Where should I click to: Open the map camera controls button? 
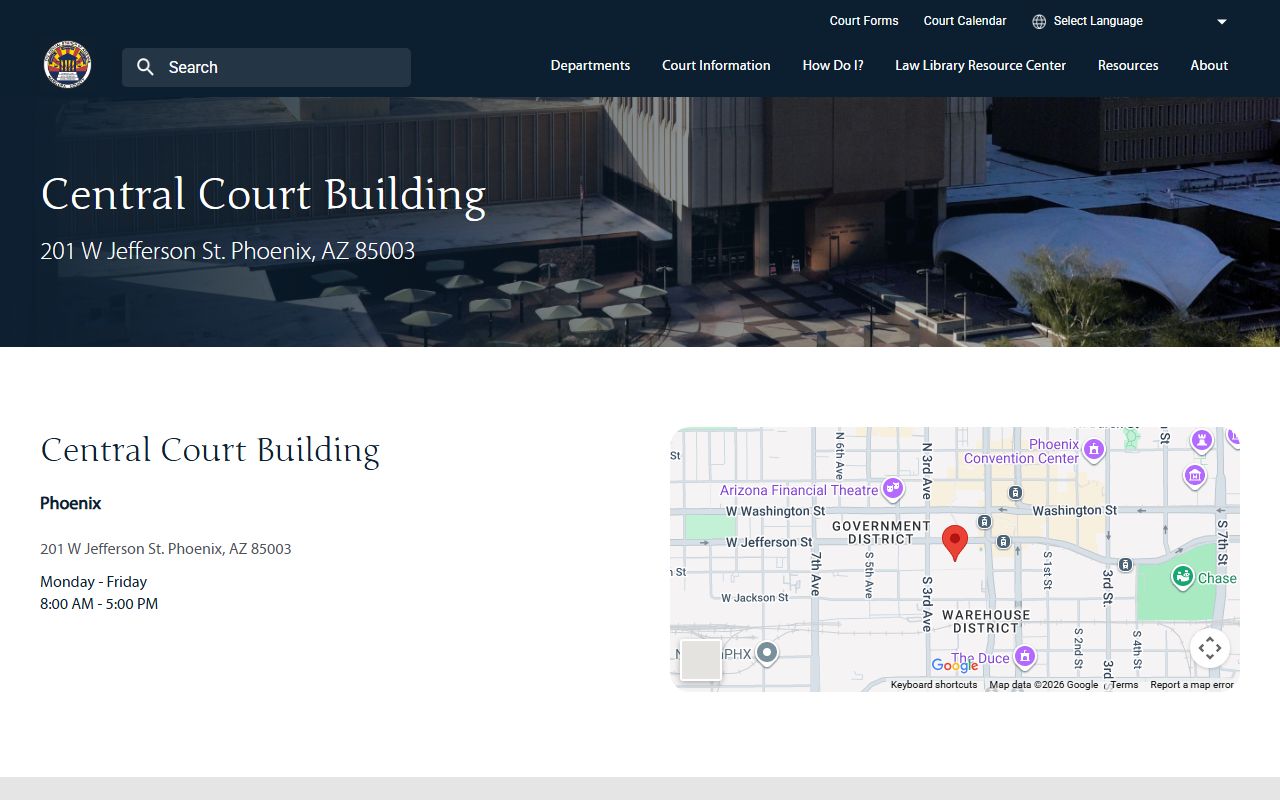(x=1210, y=648)
